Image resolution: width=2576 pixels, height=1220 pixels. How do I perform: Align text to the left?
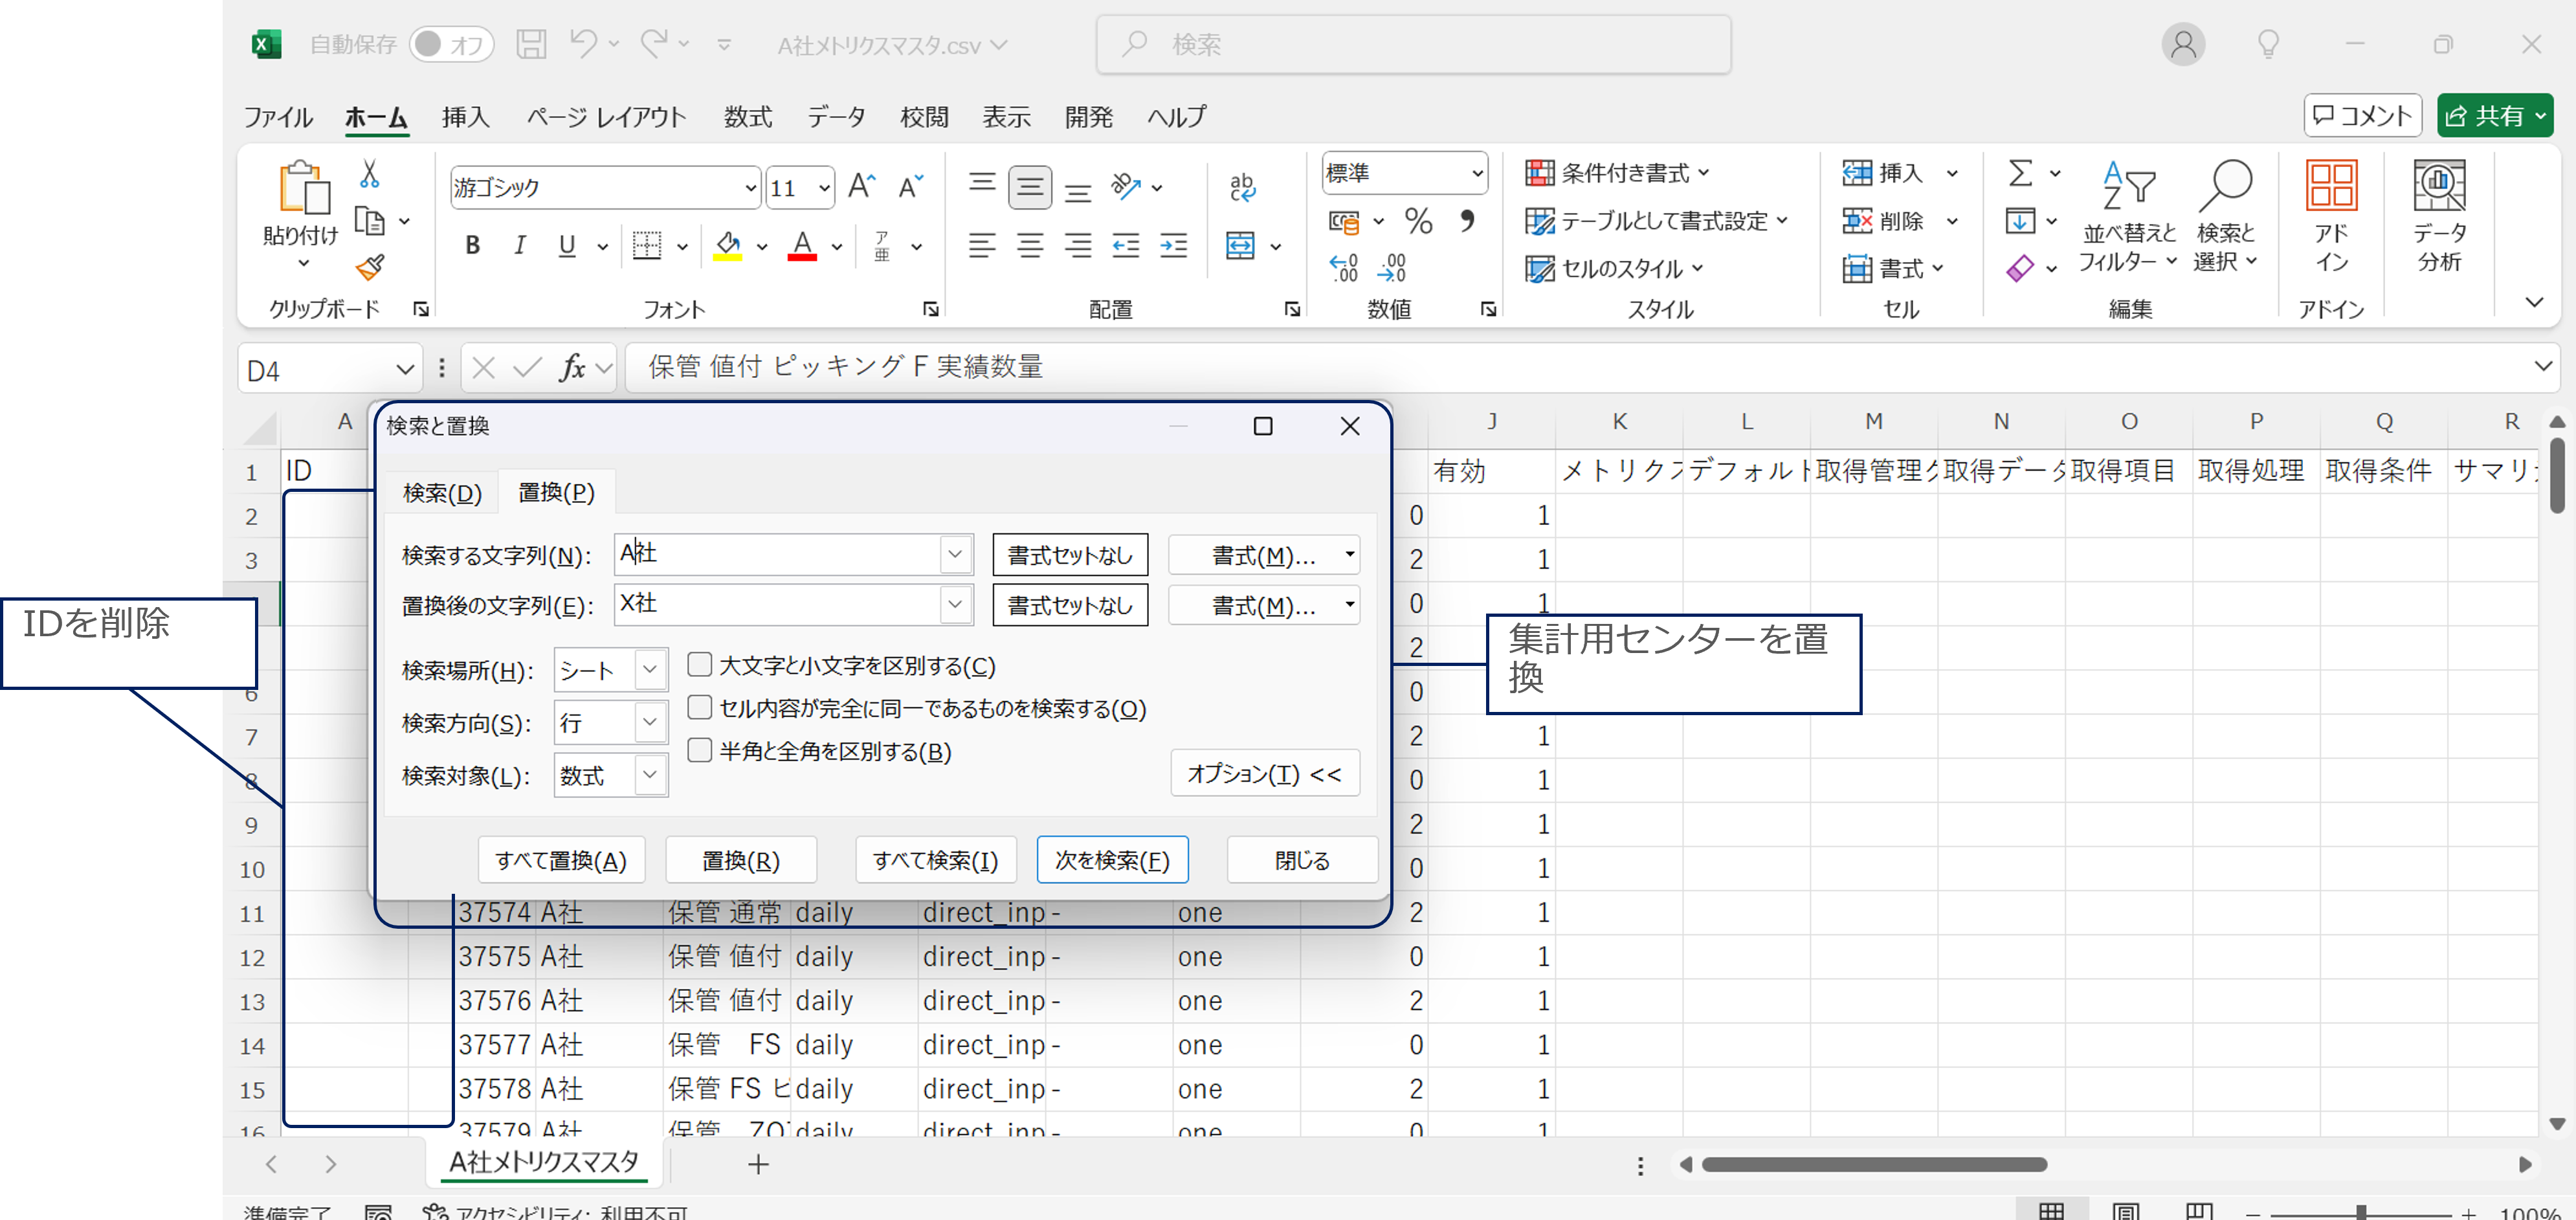(x=982, y=245)
